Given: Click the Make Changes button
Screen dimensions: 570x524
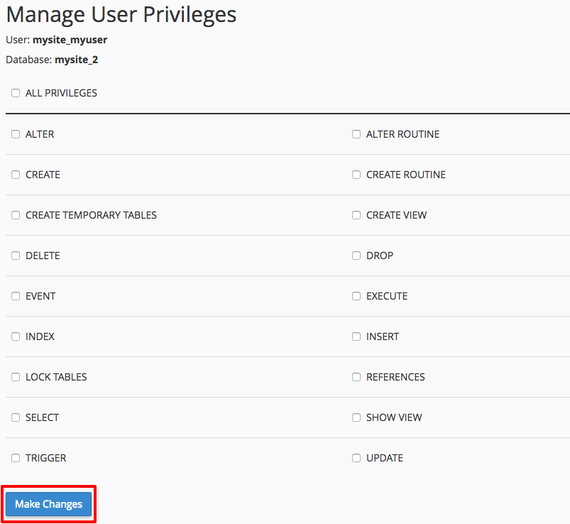Looking at the screenshot, I should click(x=49, y=504).
